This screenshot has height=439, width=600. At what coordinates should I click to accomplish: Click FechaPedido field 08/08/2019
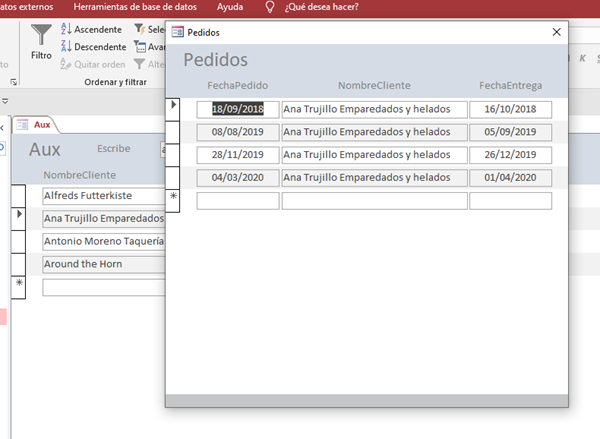[238, 132]
